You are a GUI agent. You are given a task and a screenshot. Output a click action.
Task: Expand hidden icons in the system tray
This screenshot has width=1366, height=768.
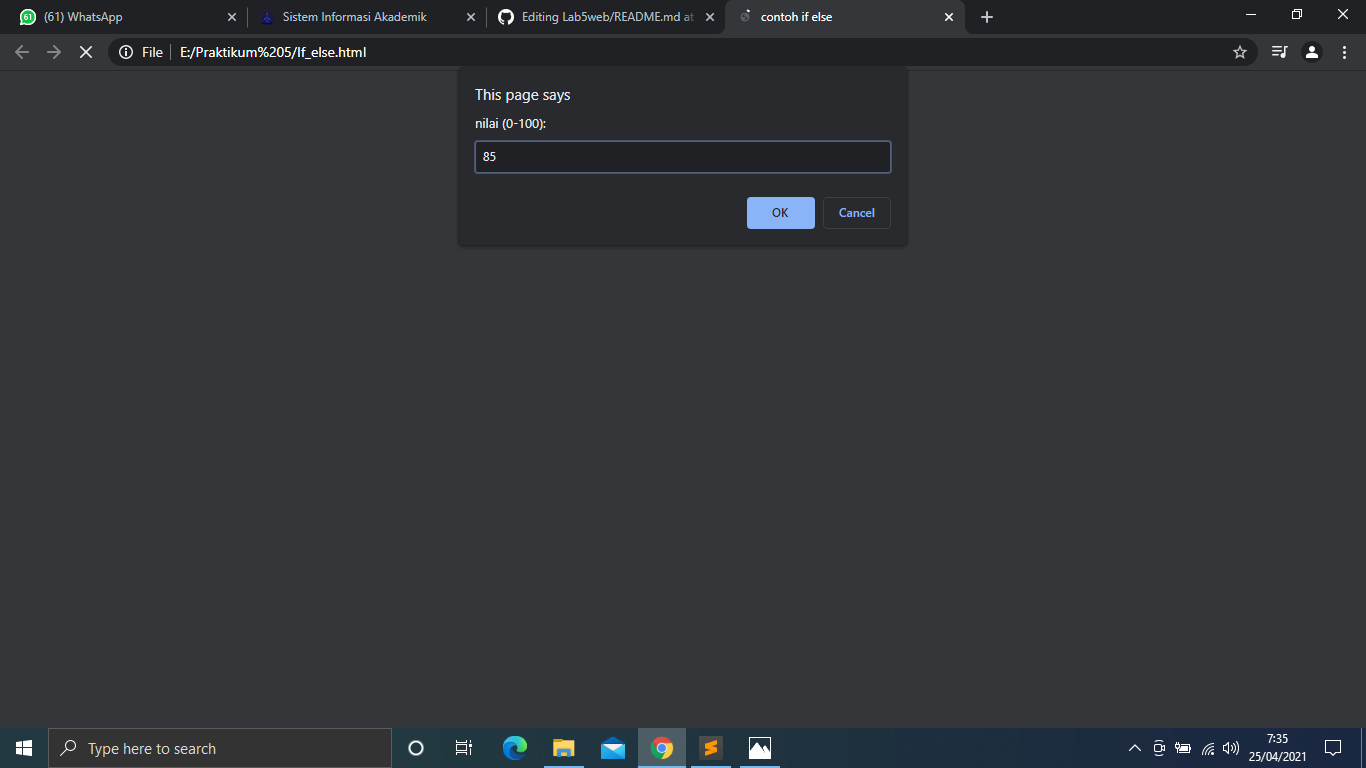pyautogui.click(x=1135, y=748)
